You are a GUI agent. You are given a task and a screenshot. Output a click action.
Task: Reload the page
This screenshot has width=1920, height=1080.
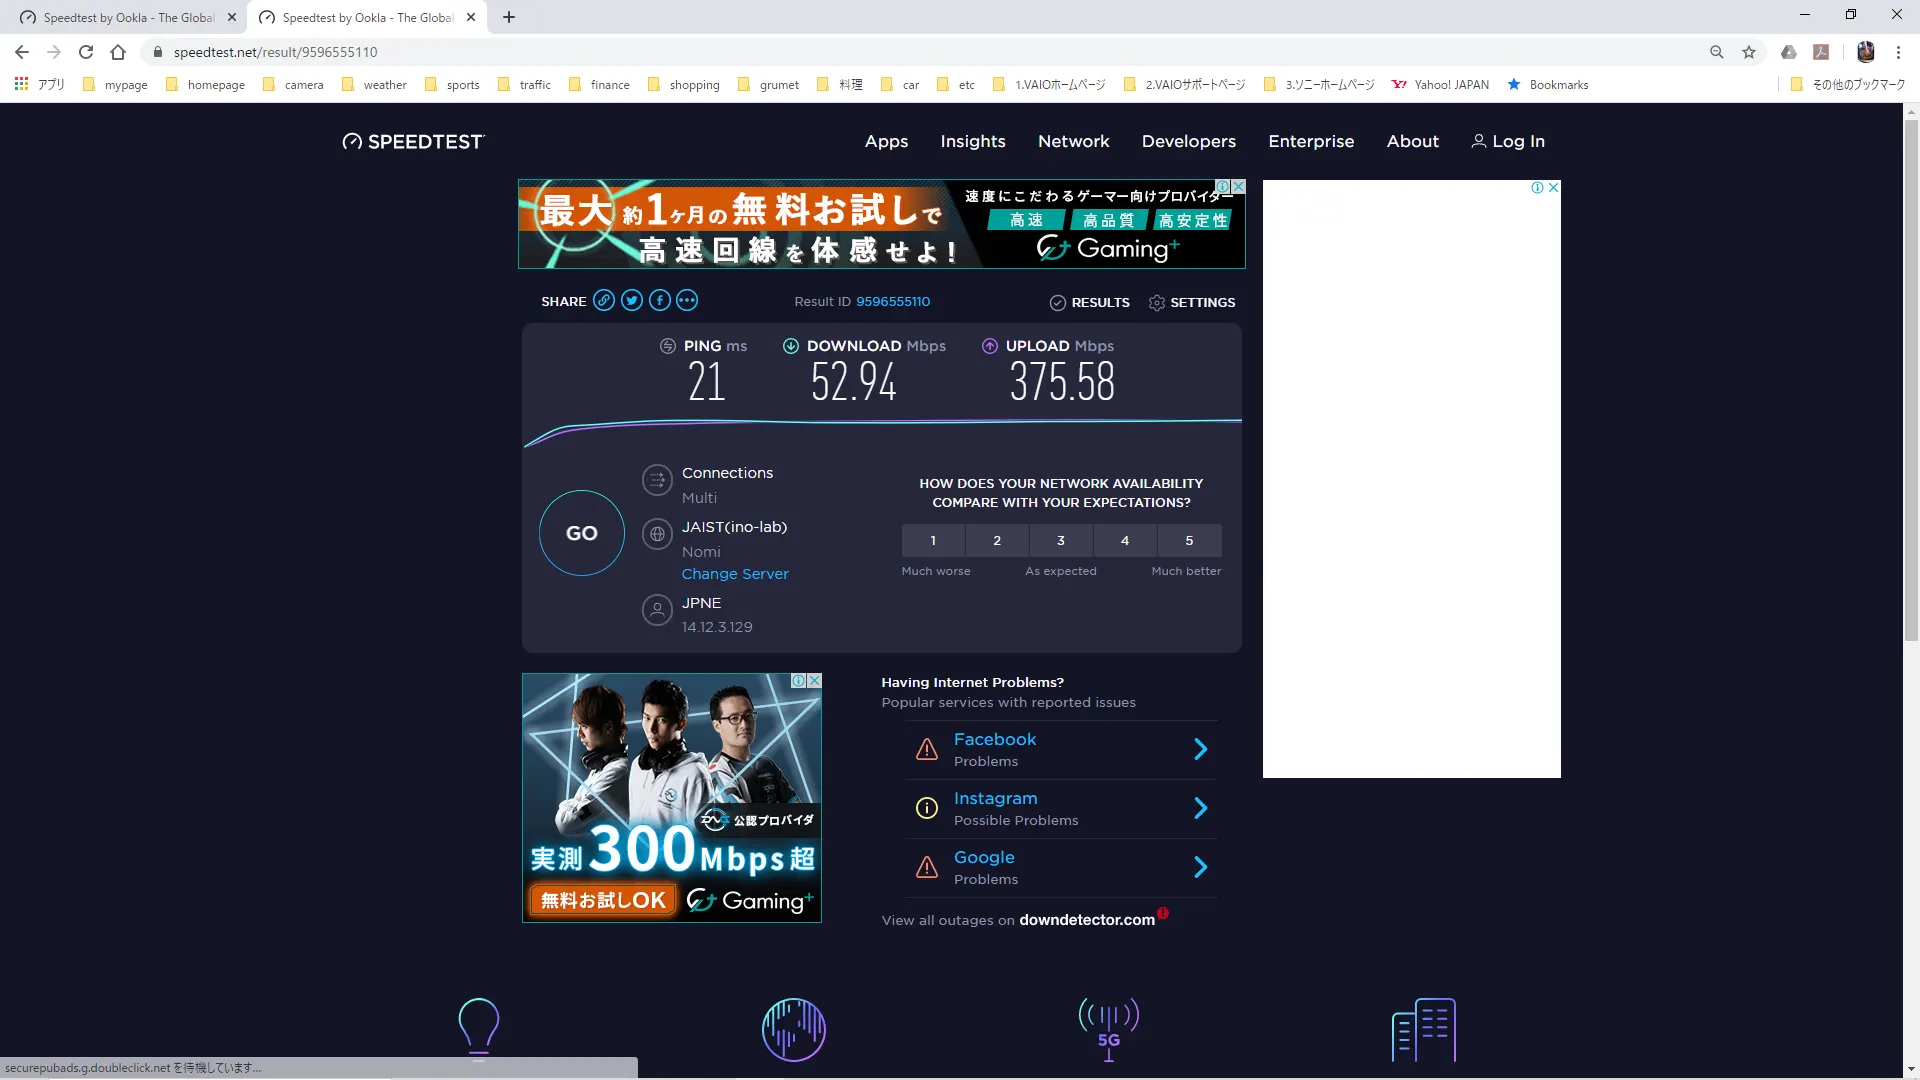pyautogui.click(x=86, y=52)
